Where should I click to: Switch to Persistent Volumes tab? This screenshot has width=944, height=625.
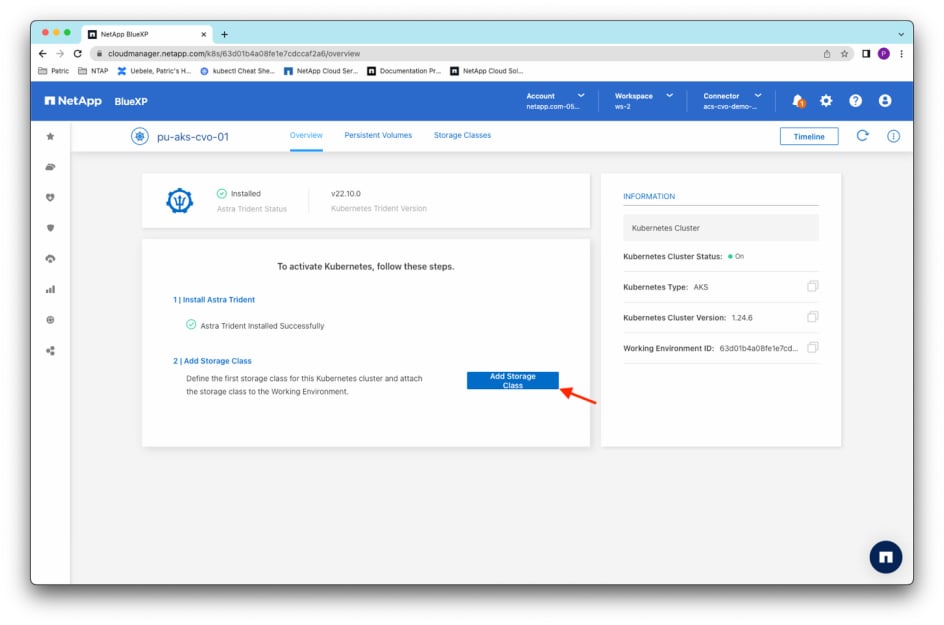pos(378,135)
